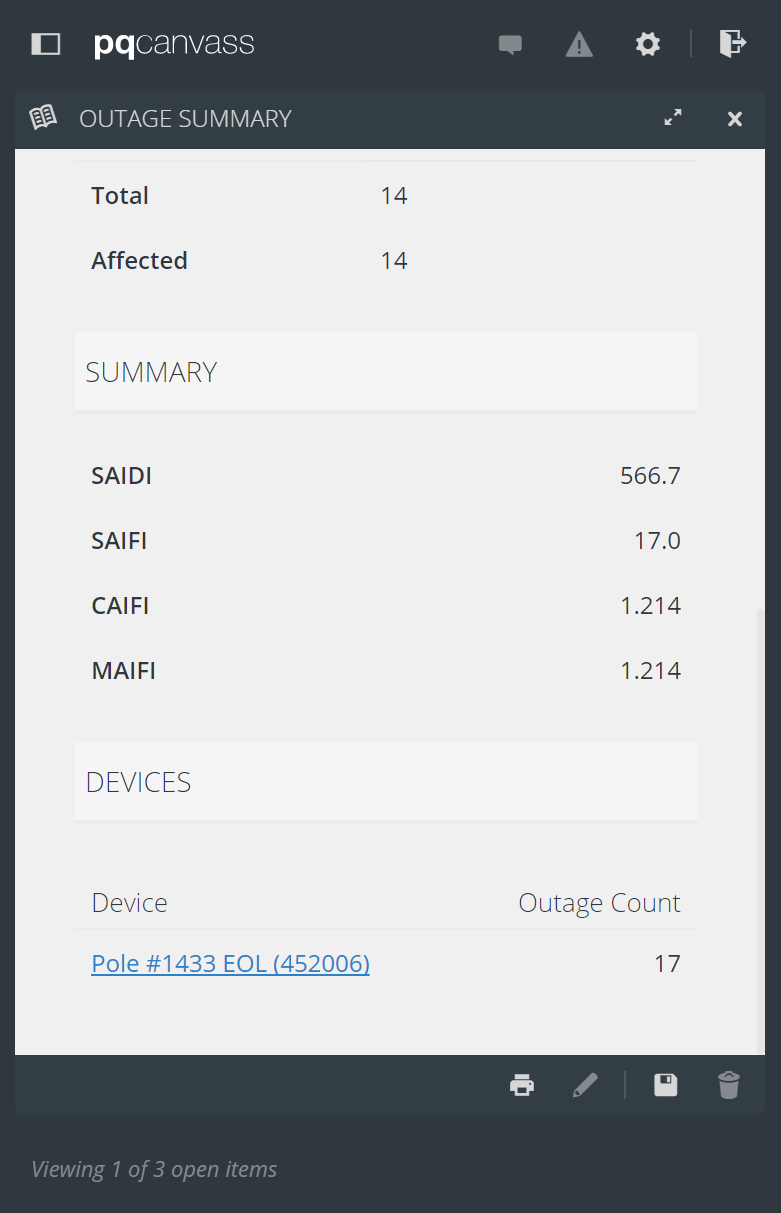
Task: Click the pqcanvass logo
Action: coord(173,44)
